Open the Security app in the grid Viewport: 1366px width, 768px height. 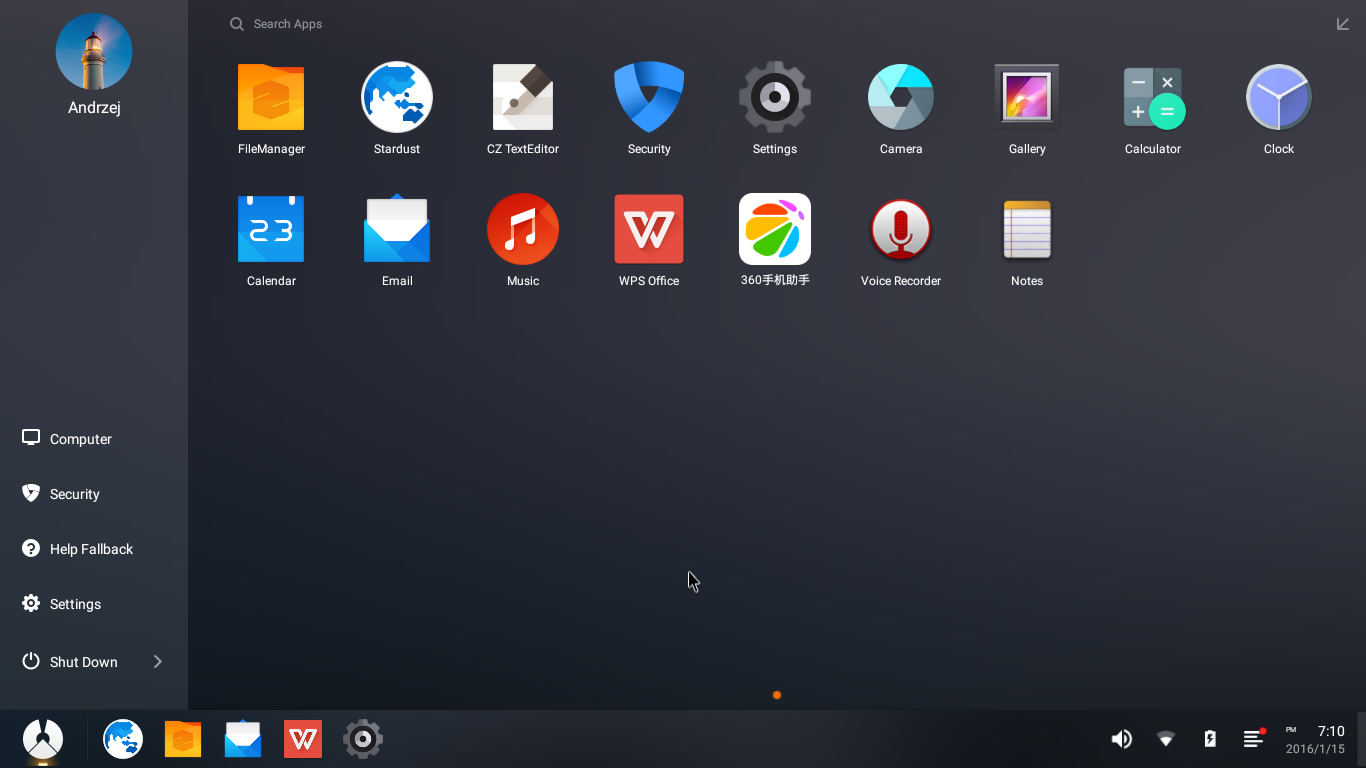point(649,97)
